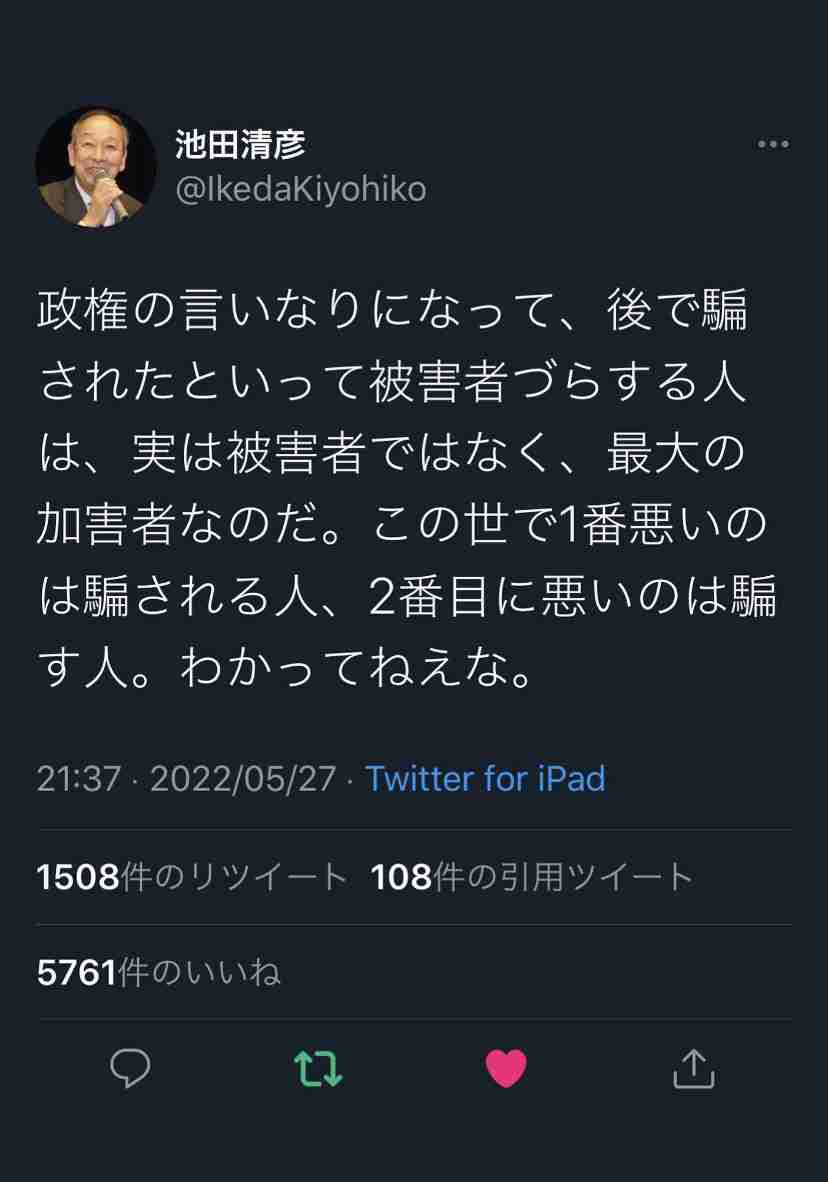Open the three-dot more options menu

click(x=774, y=144)
